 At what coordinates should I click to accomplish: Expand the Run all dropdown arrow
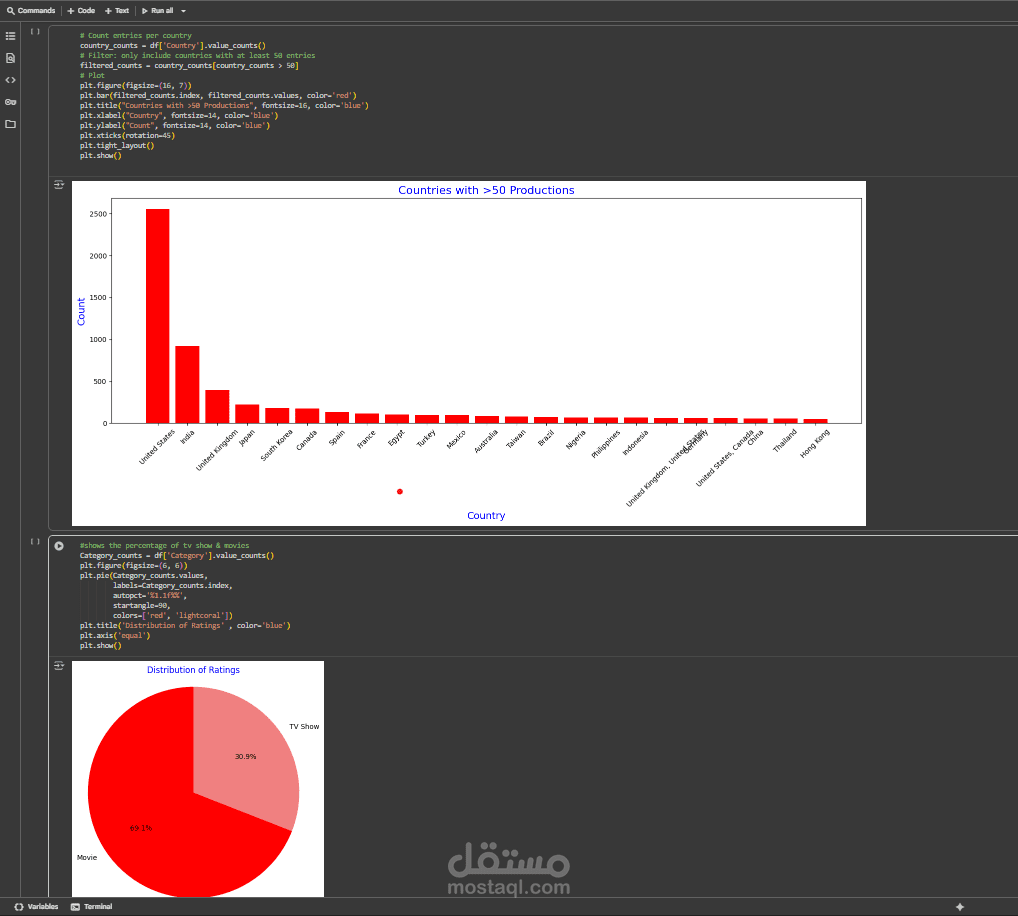point(183,11)
